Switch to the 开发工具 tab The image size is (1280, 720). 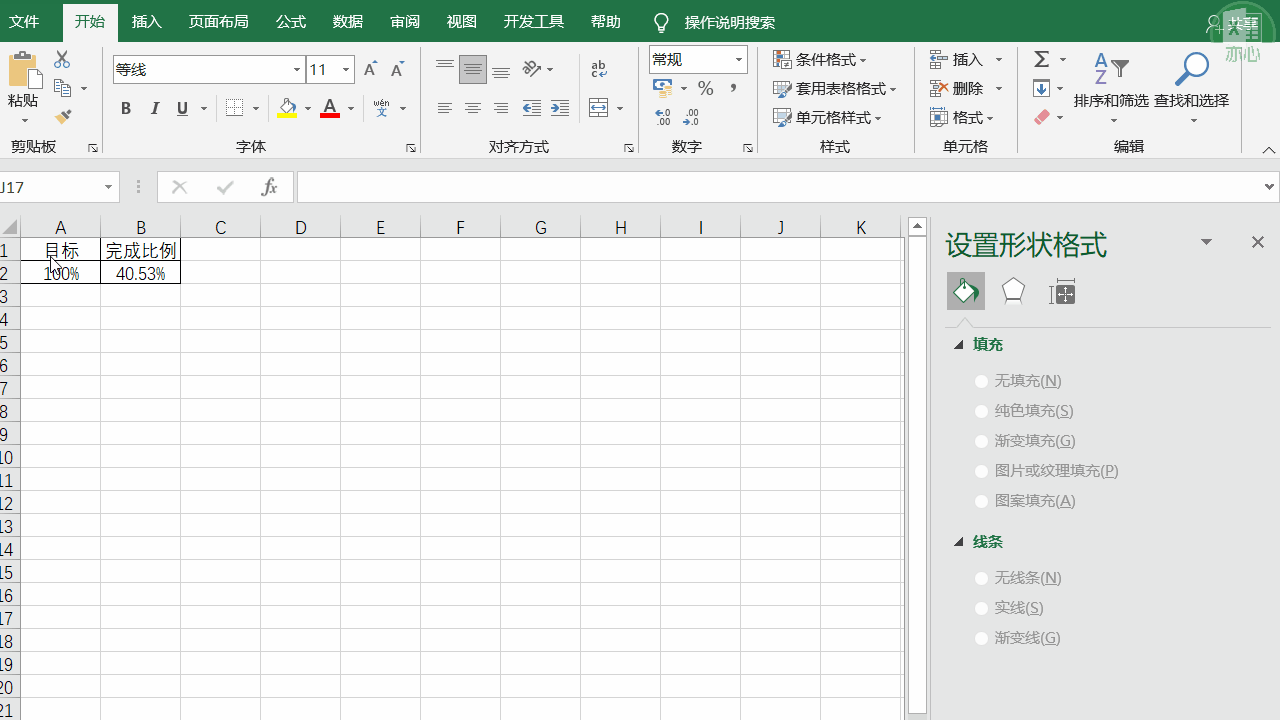(x=534, y=21)
